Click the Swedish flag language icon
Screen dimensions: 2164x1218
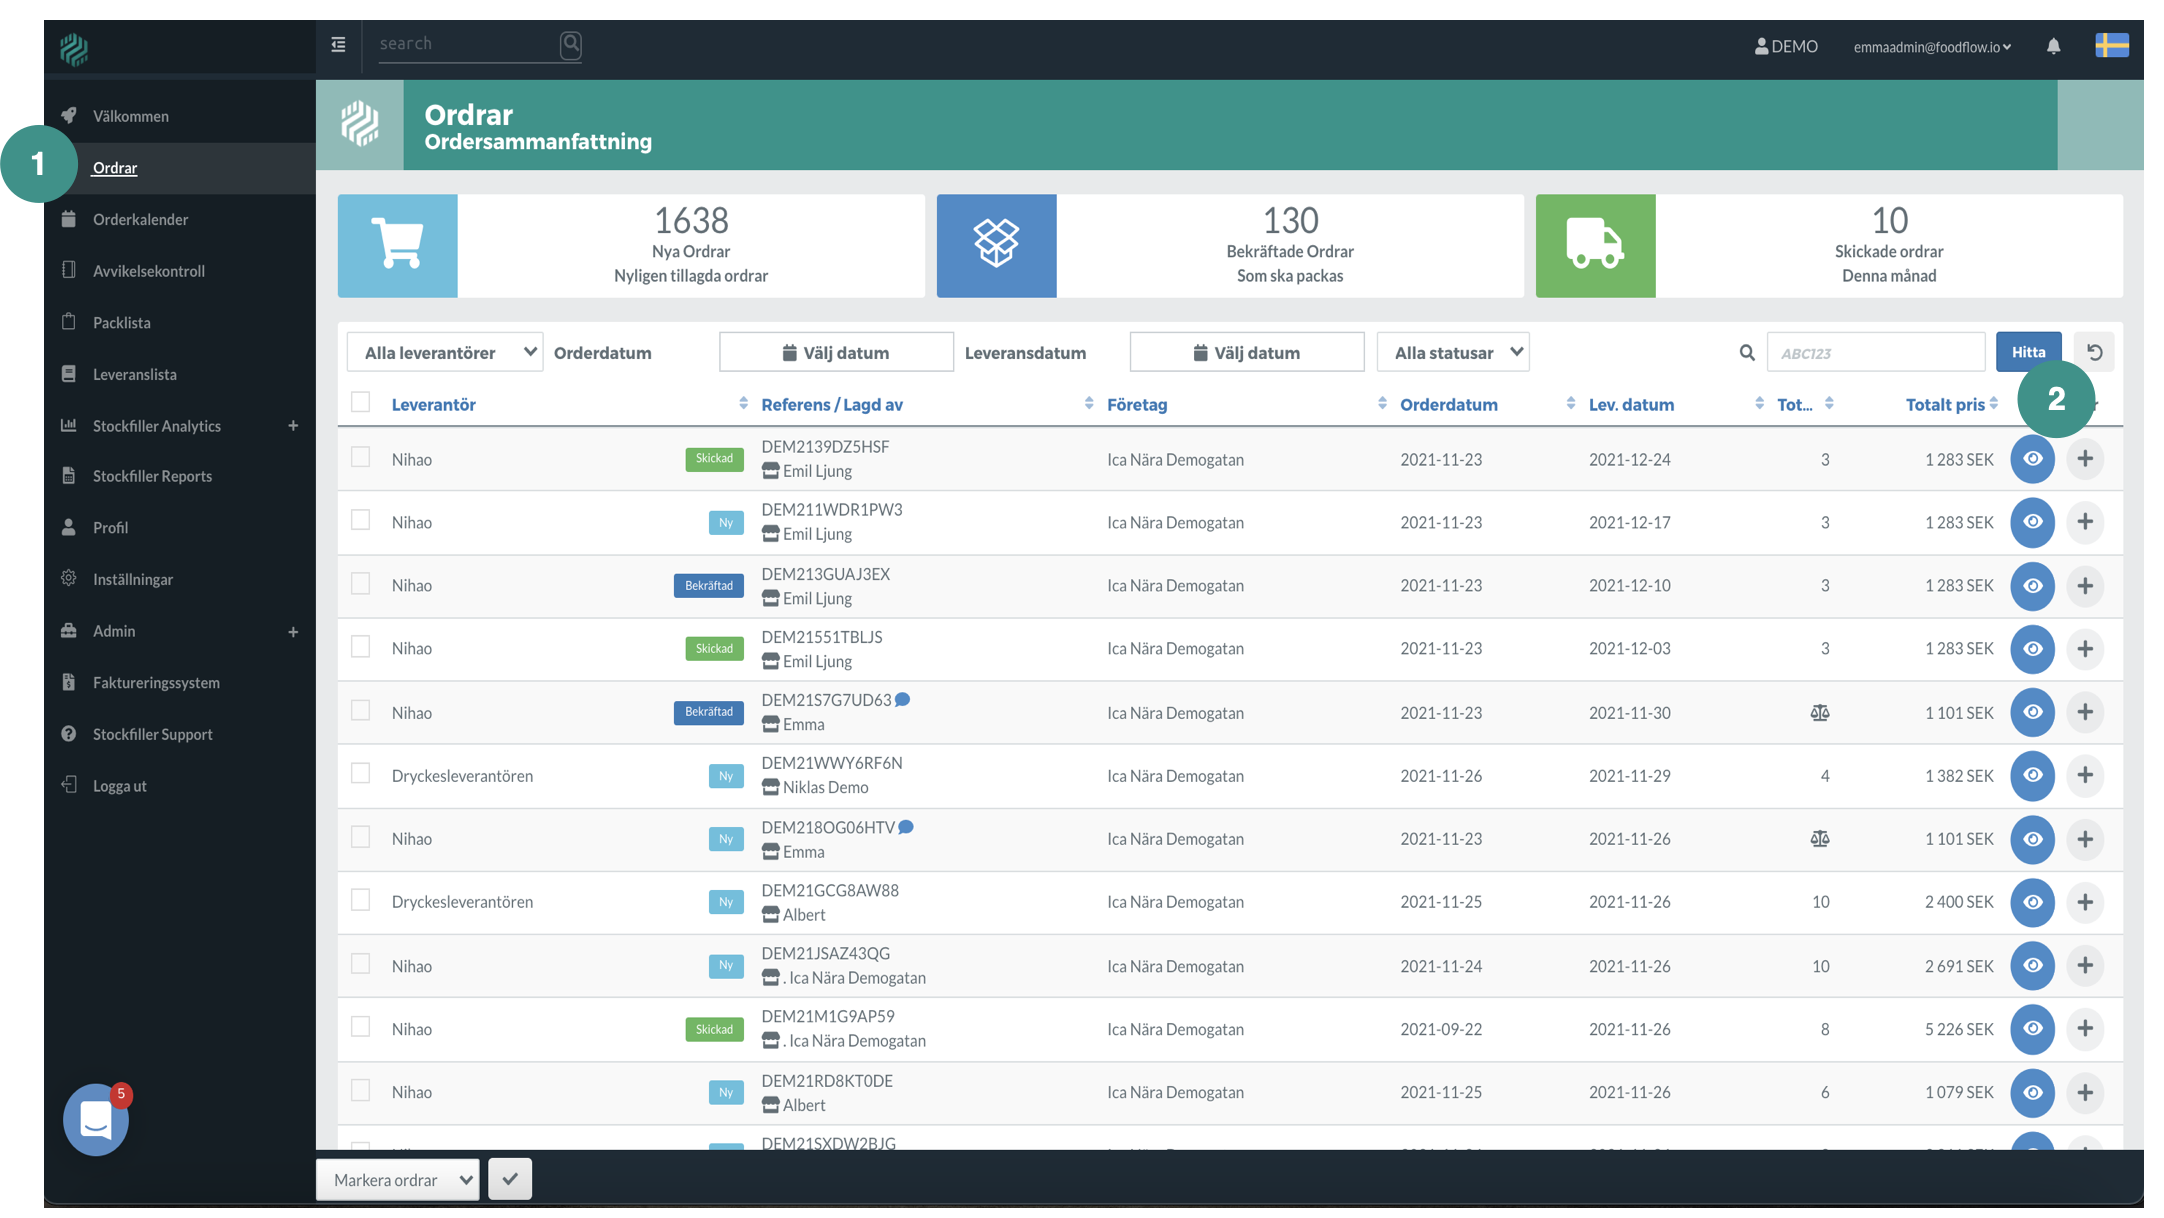(x=2111, y=46)
